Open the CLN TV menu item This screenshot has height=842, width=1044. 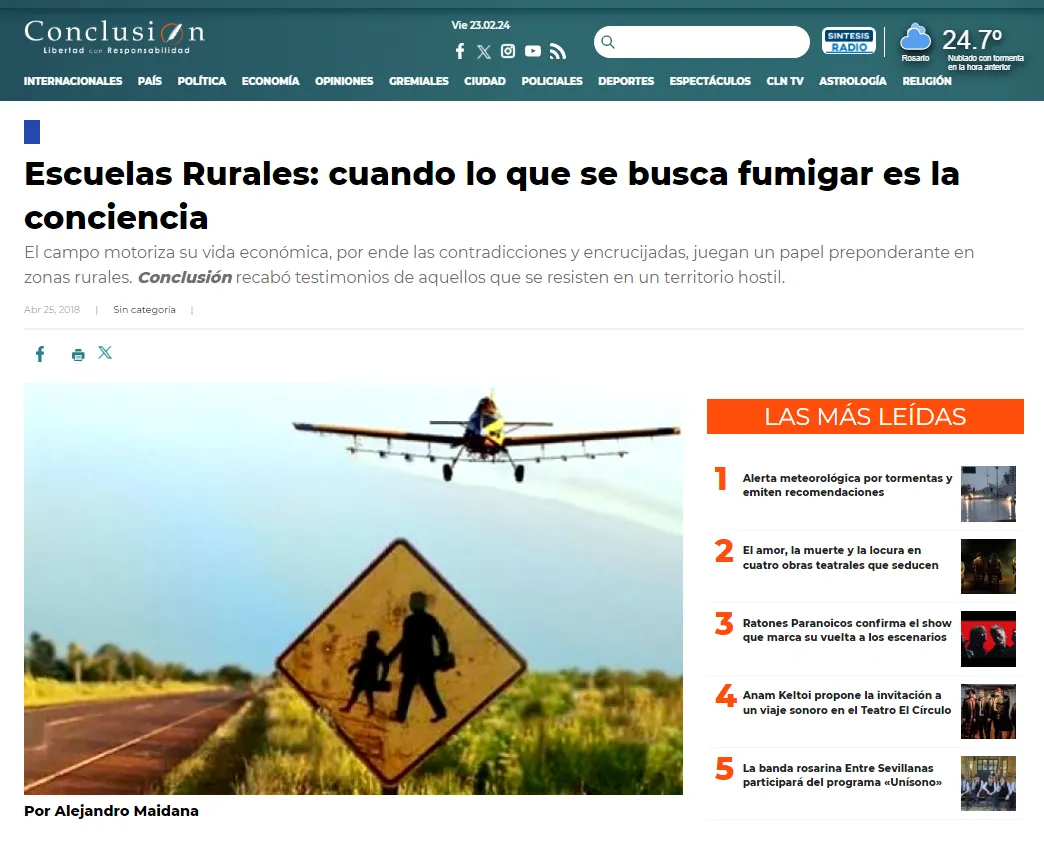click(x=785, y=81)
